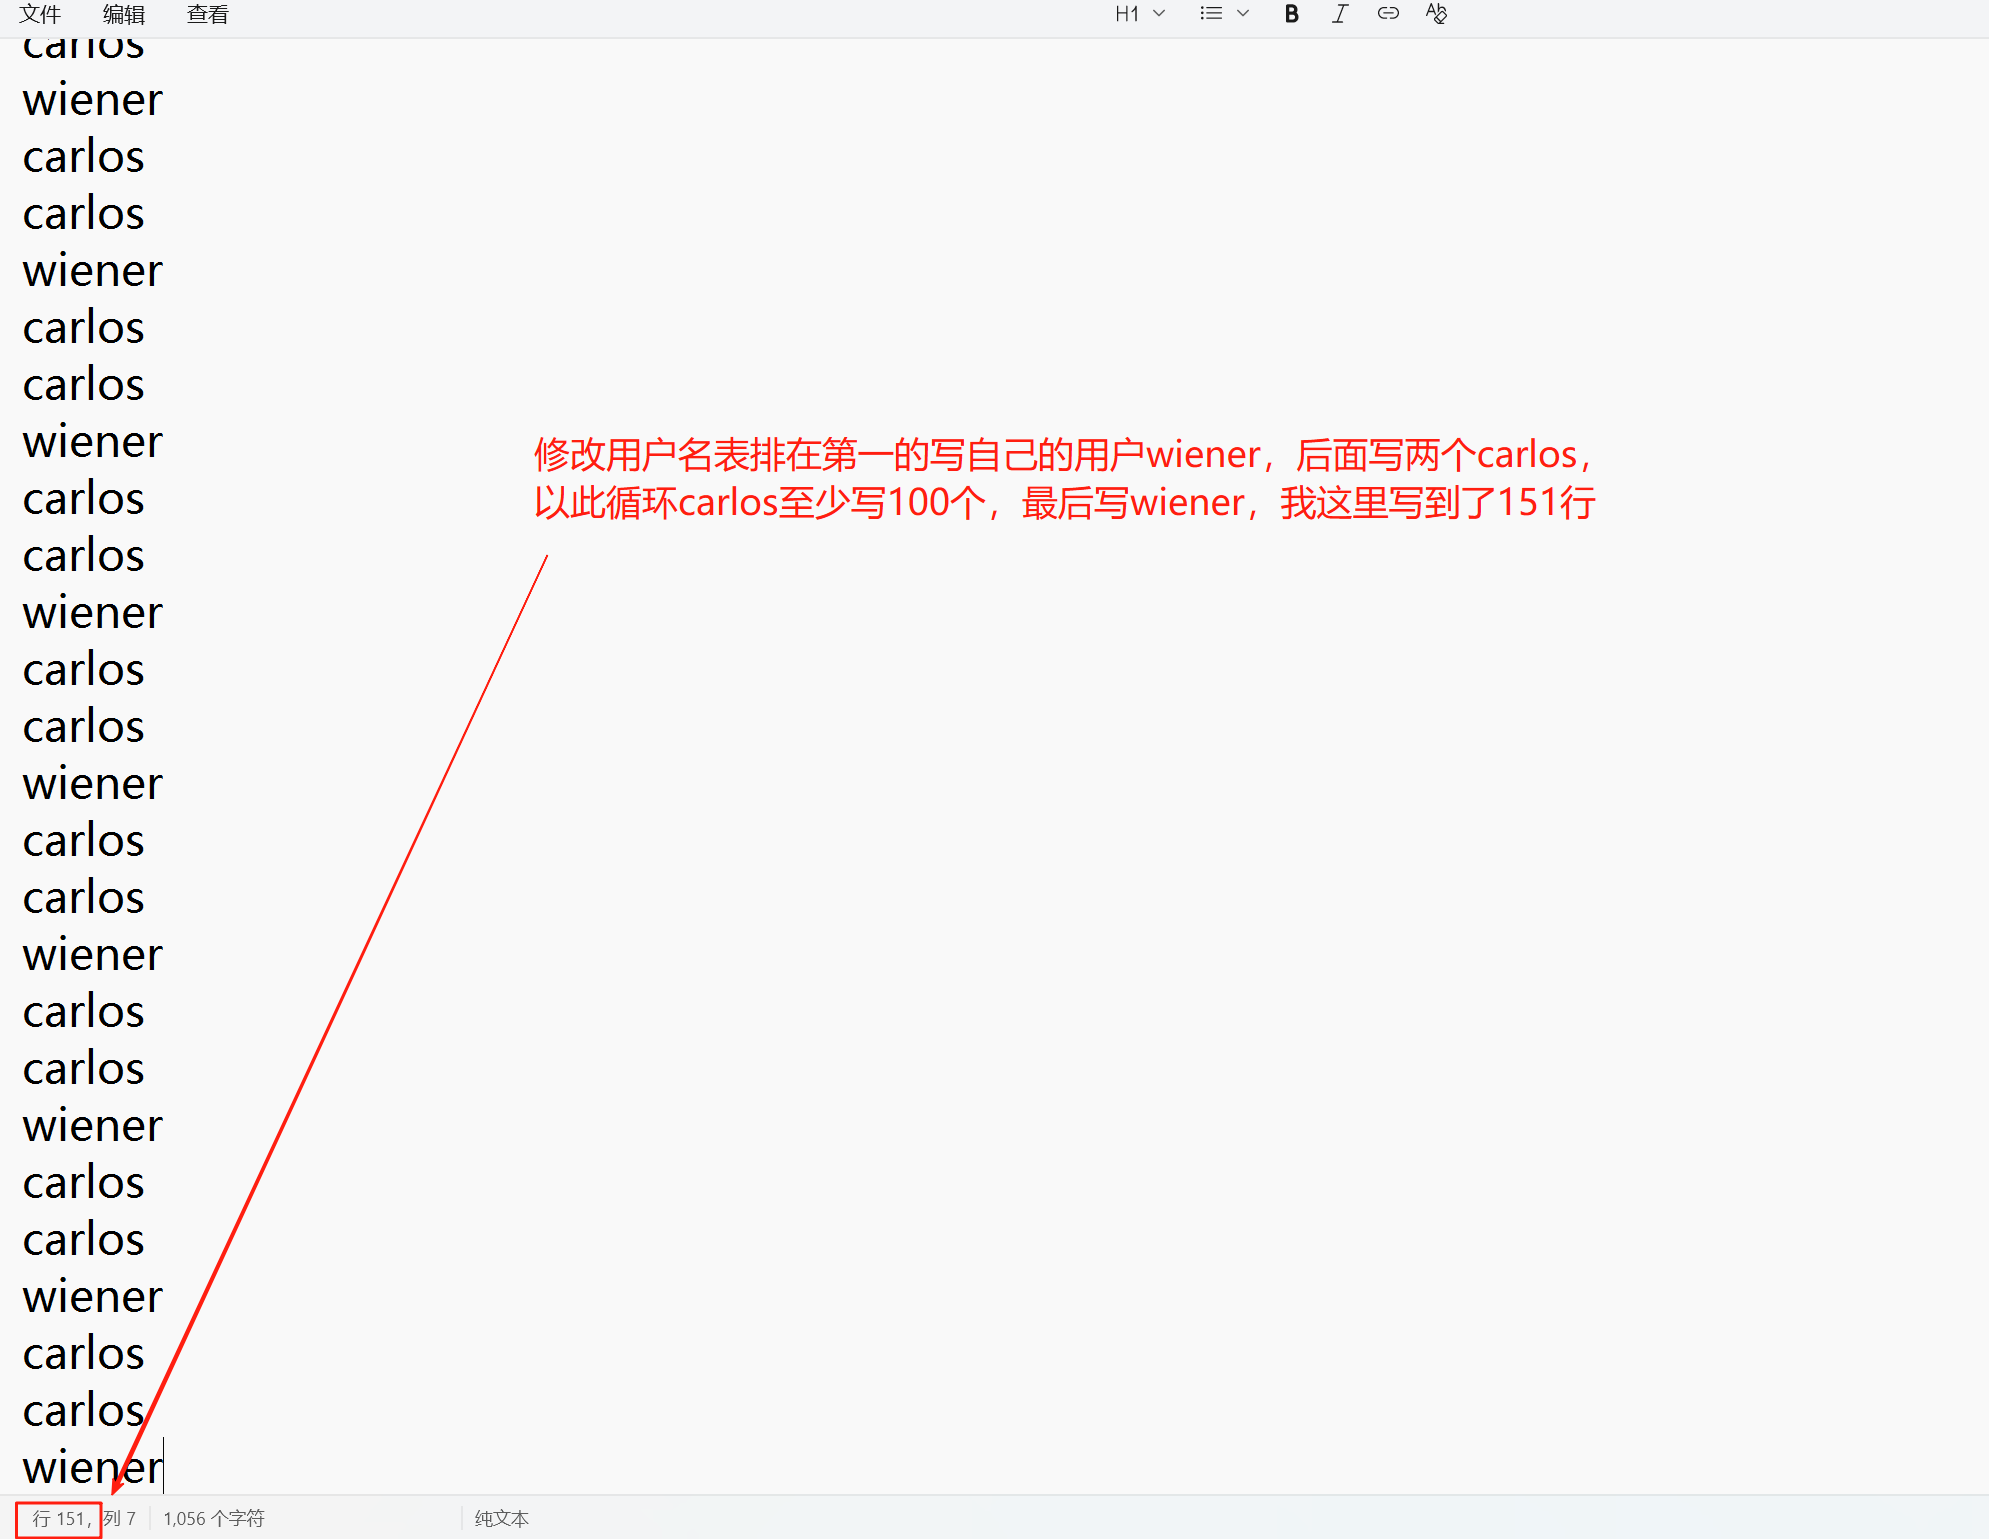Click the 行 151 line indicator
The width and height of the screenshot is (1989, 1539).
pyautogui.click(x=58, y=1518)
